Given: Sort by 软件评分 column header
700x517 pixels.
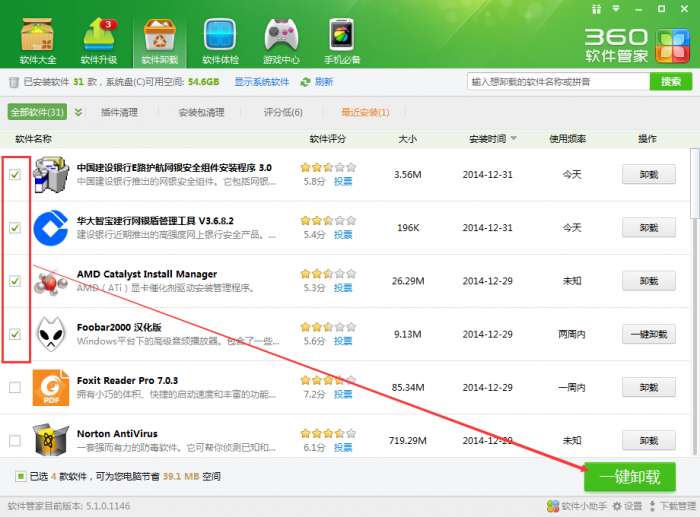Looking at the screenshot, I should point(327,139).
